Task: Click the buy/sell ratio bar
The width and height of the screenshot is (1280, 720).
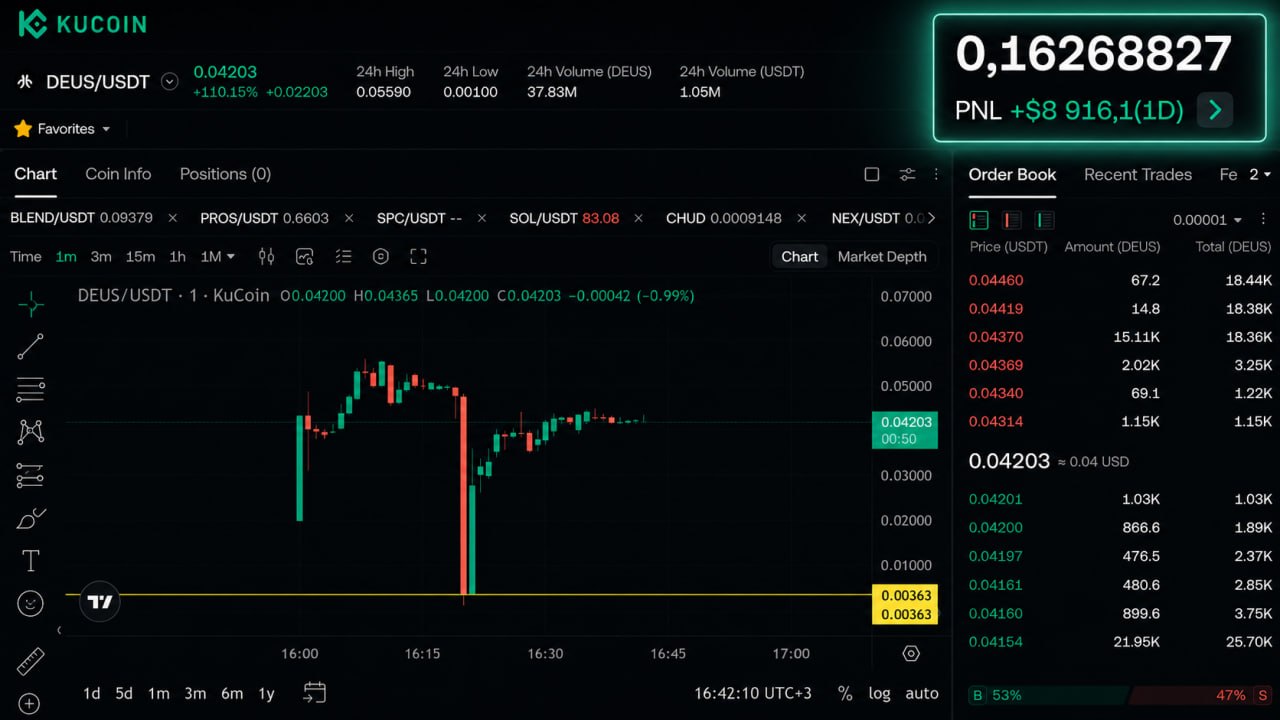Action: pyautogui.click(x=1121, y=695)
